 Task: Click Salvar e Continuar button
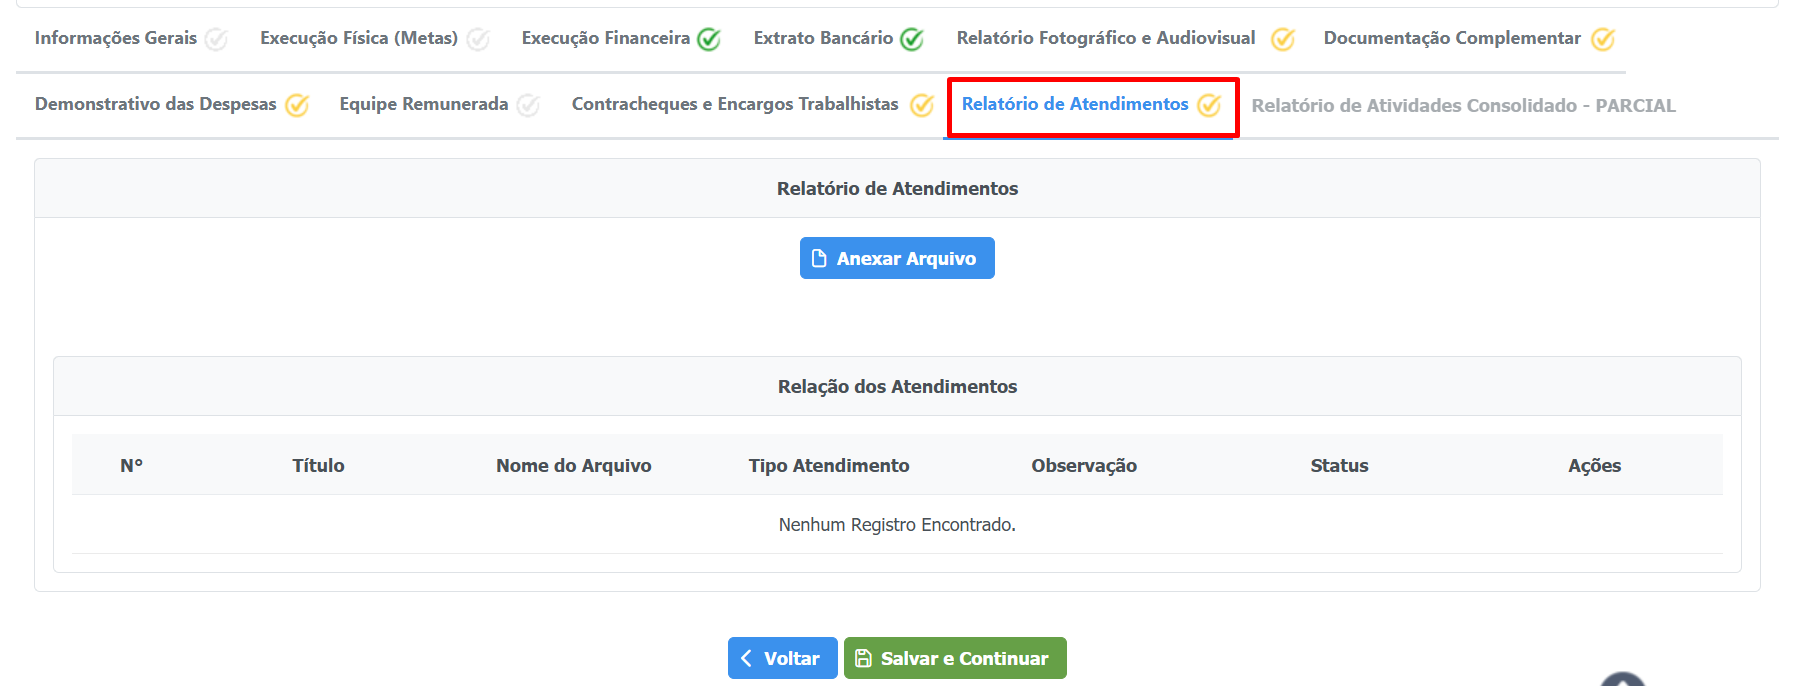point(955,658)
